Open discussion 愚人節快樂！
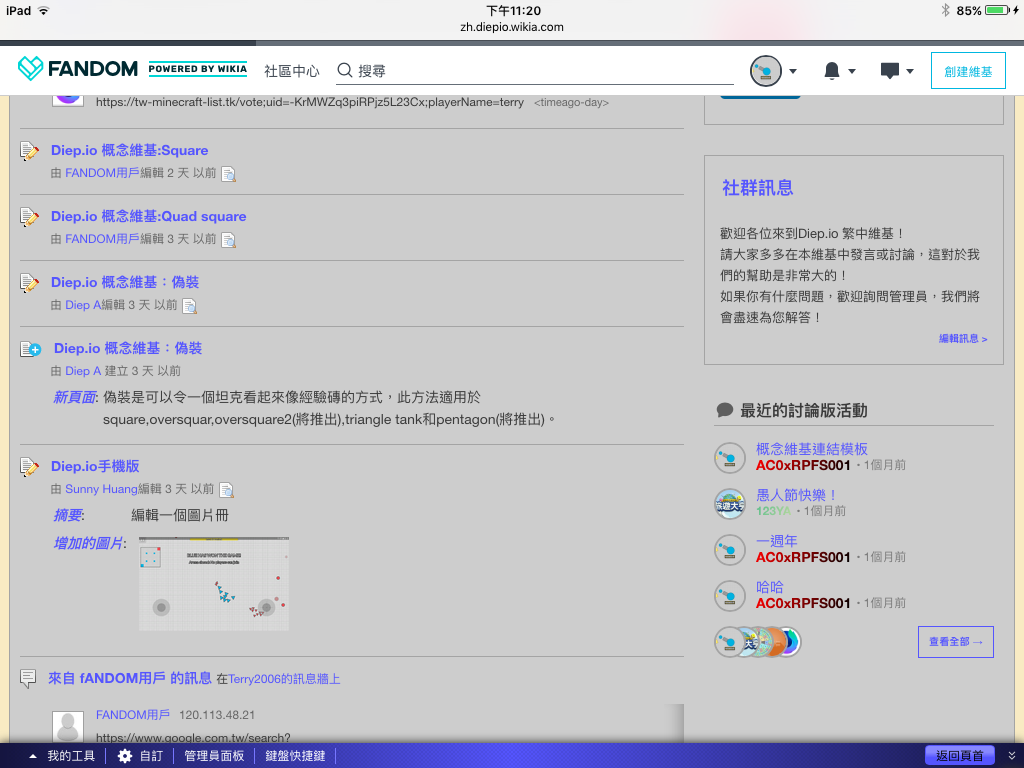Screen dimensions: 1024x768 (797, 496)
